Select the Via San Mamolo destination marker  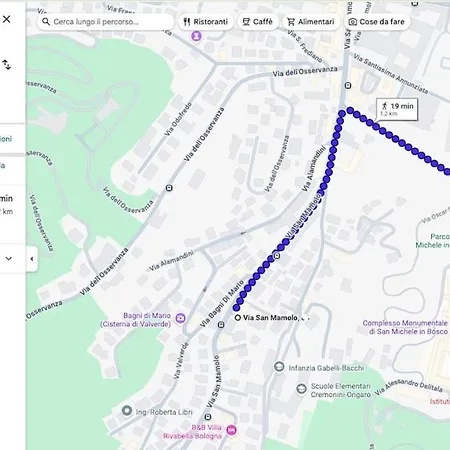[238, 318]
